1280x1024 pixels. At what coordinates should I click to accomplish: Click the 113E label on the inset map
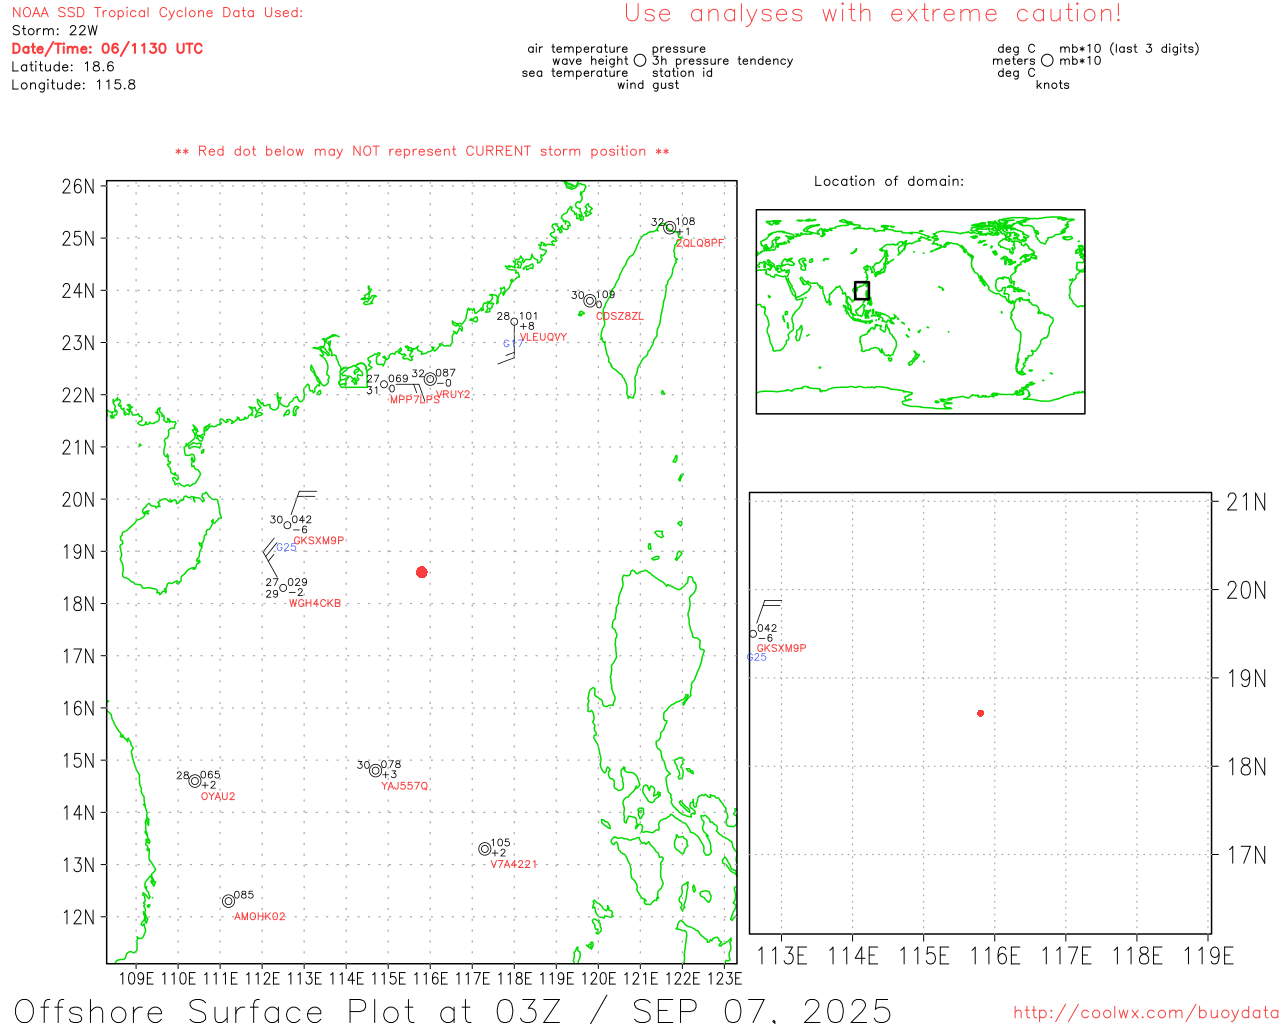(782, 956)
